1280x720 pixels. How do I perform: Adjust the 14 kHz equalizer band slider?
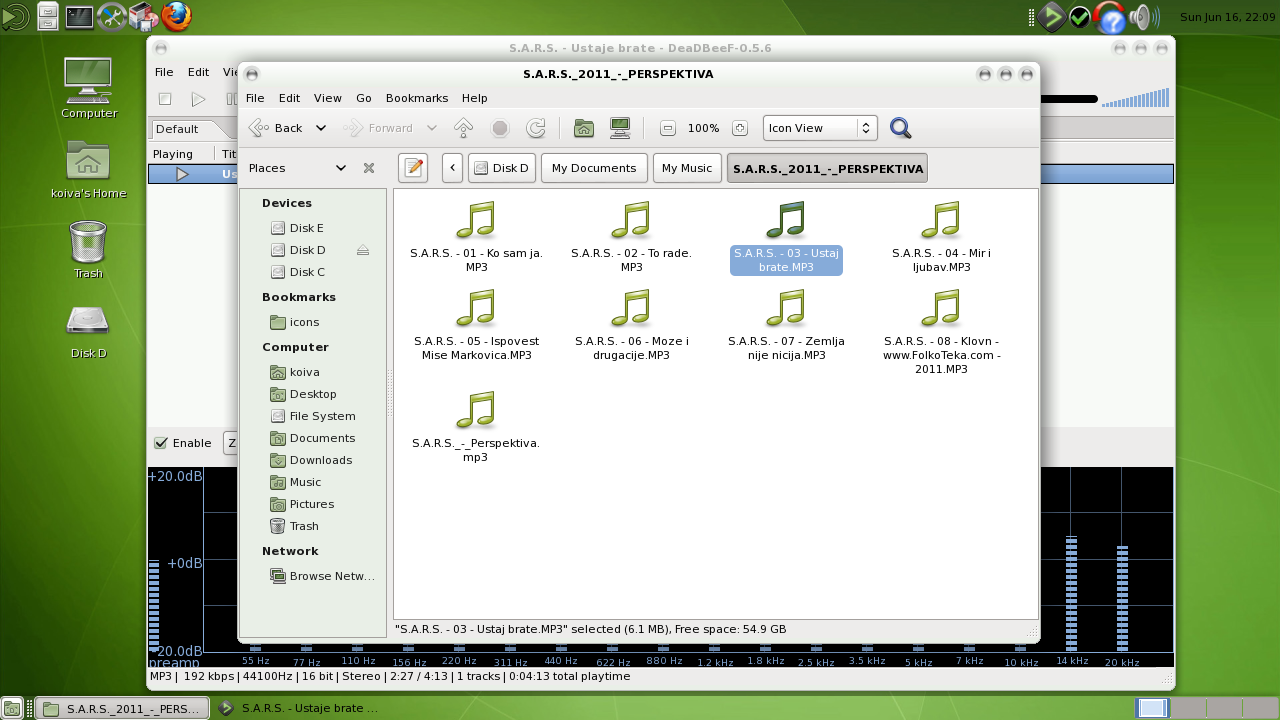[x=1071, y=592]
